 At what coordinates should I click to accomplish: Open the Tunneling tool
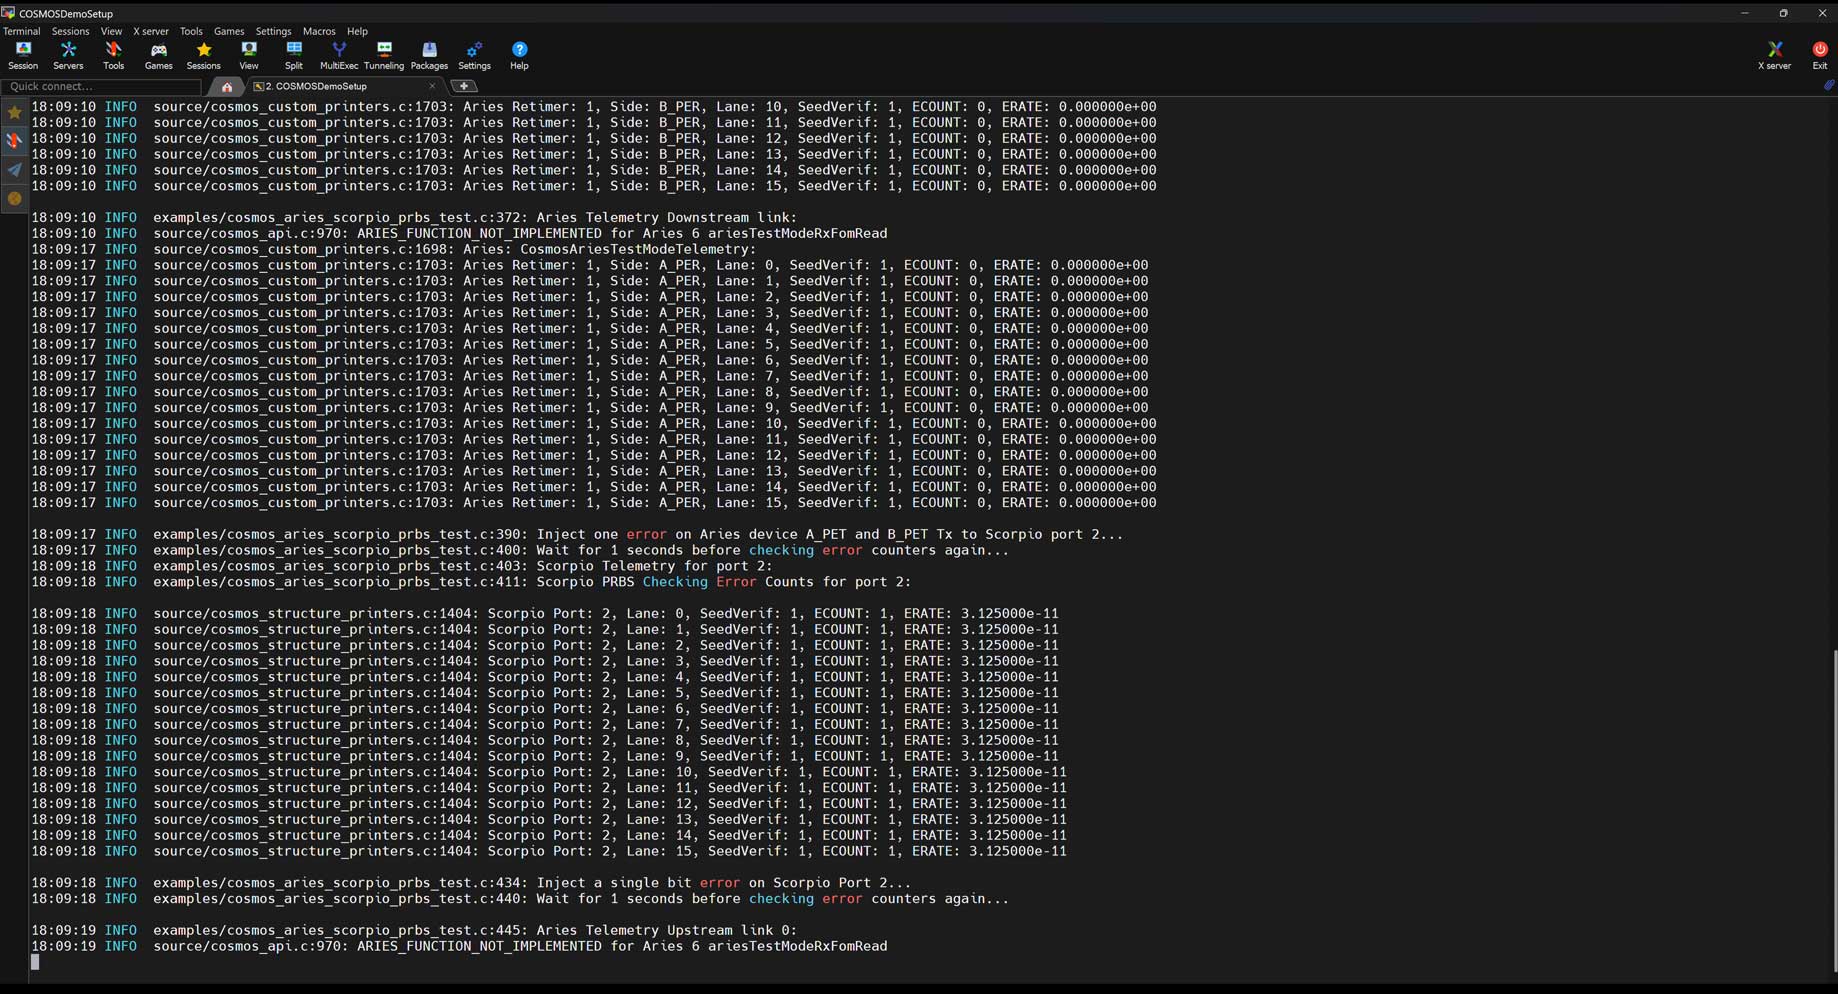coord(384,55)
